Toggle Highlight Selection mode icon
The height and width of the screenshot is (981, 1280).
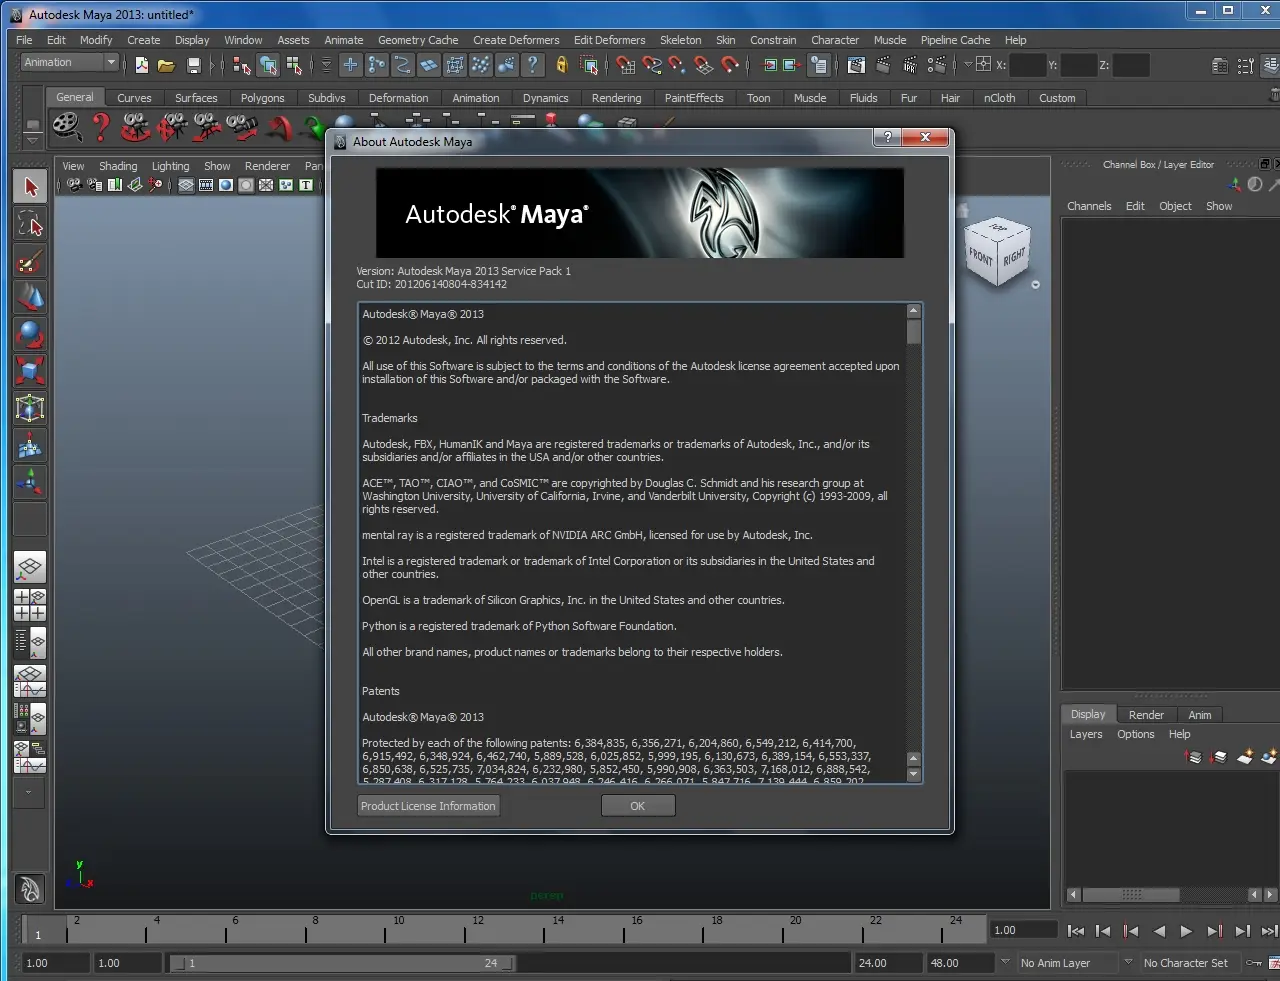point(590,65)
